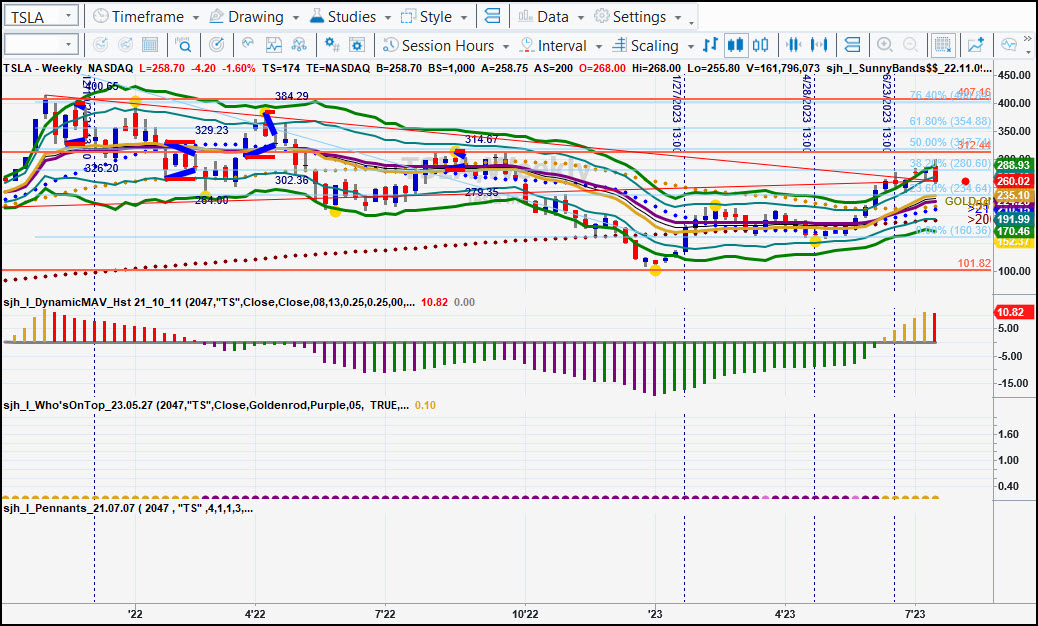Image resolution: width=1038 pixels, height=626 pixels.
Task: Click the zoom out magnifier
Action: 910,45
